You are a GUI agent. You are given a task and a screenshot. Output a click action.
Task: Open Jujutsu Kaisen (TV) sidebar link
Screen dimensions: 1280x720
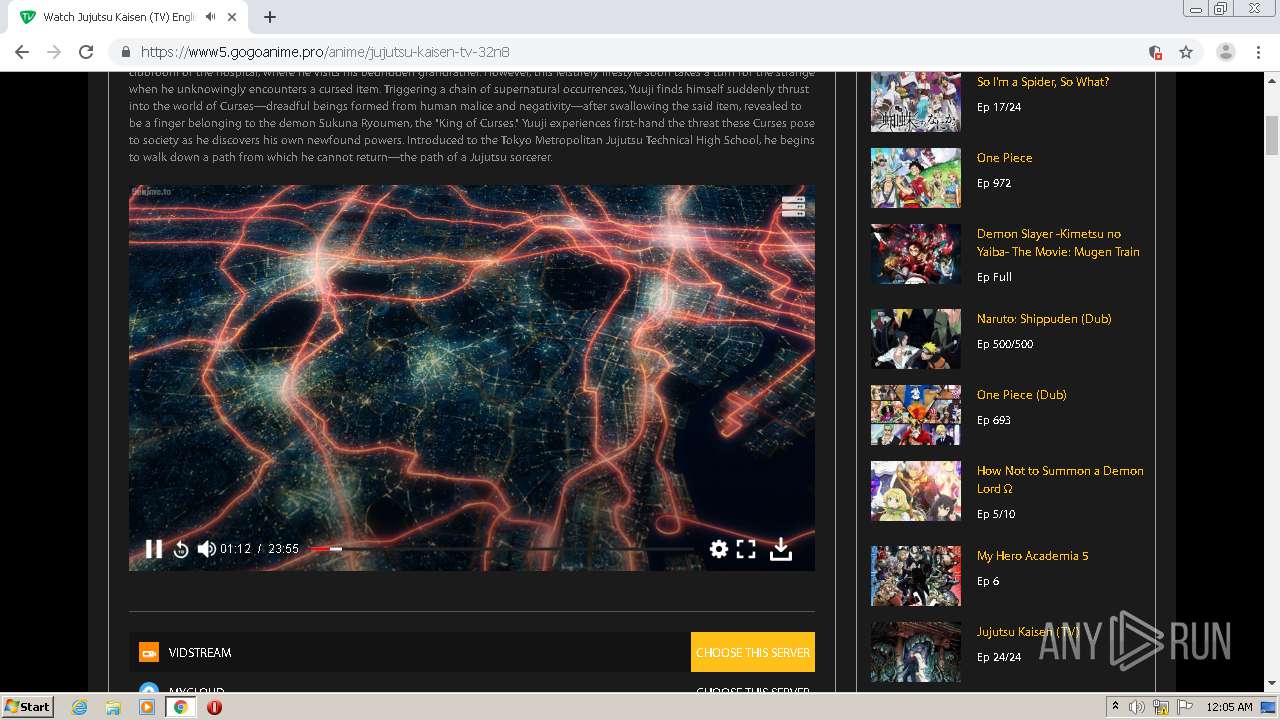pos(1028,632)
